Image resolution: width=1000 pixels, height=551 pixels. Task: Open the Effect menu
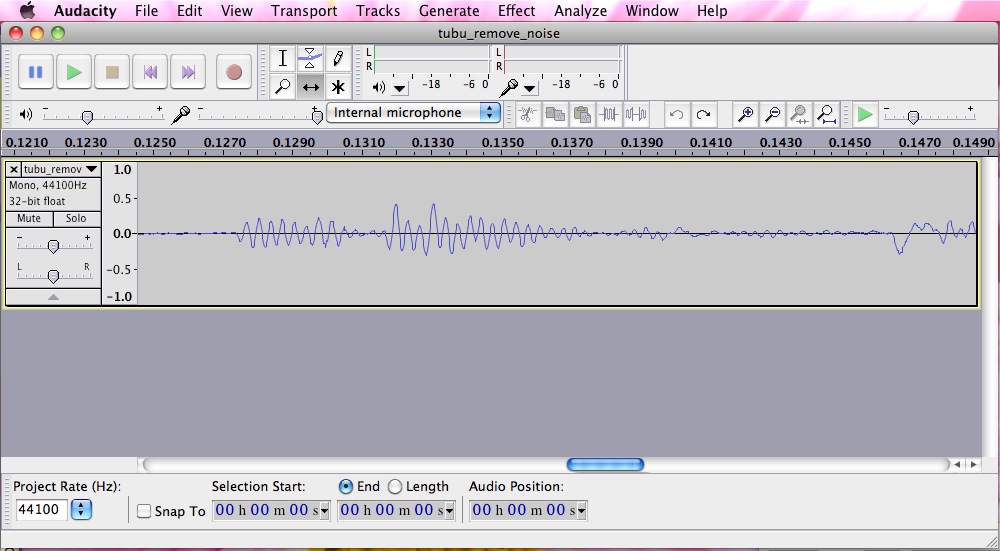517,10
